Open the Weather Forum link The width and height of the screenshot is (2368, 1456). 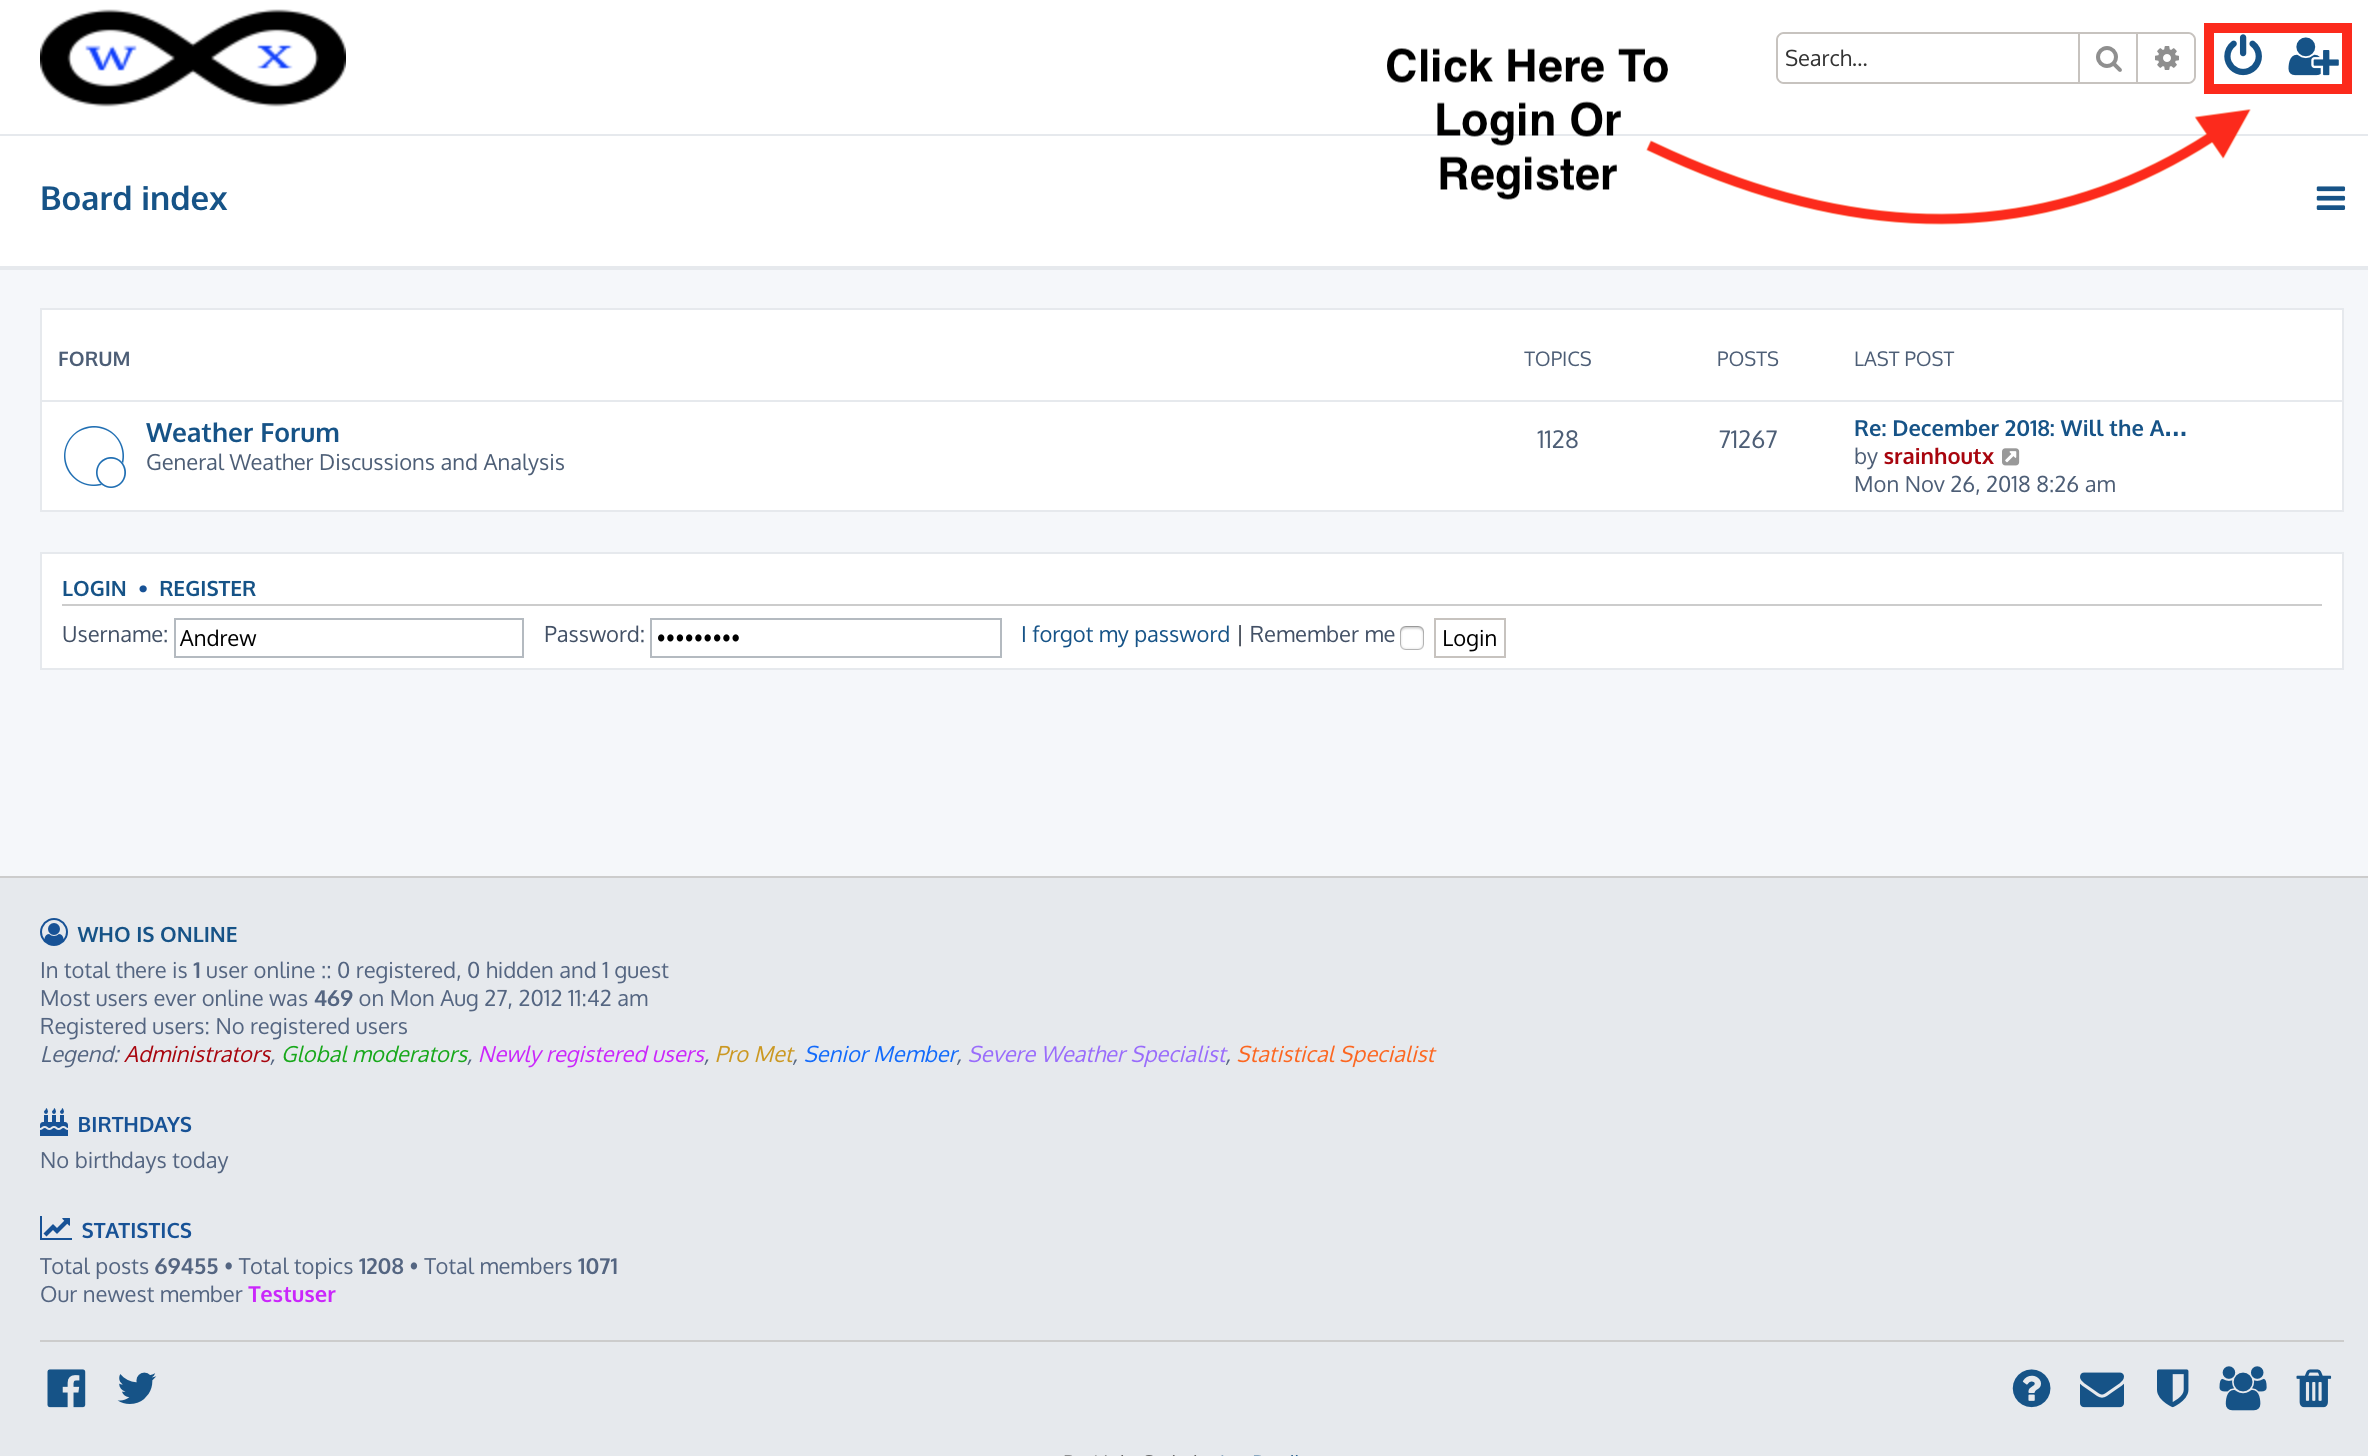[x=242, y=432]
